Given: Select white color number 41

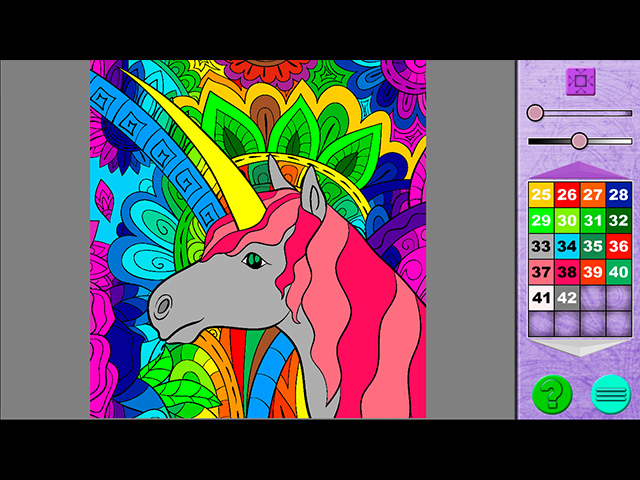Looking at the screenshot, I should [541, 297].
